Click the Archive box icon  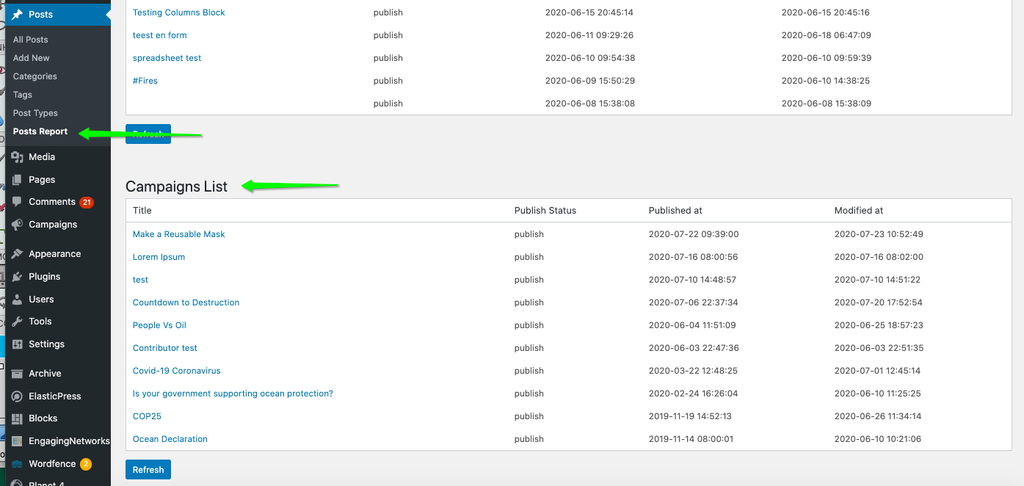[x=18, y=374]
